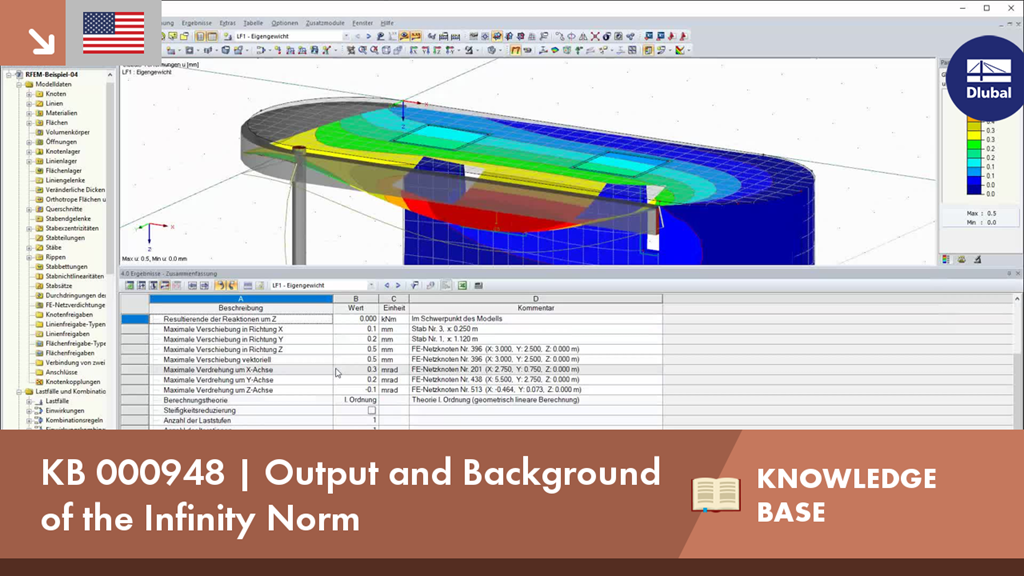Click the first icon at bottom of legend panel
1024x576 pixels.
[946, 259]
